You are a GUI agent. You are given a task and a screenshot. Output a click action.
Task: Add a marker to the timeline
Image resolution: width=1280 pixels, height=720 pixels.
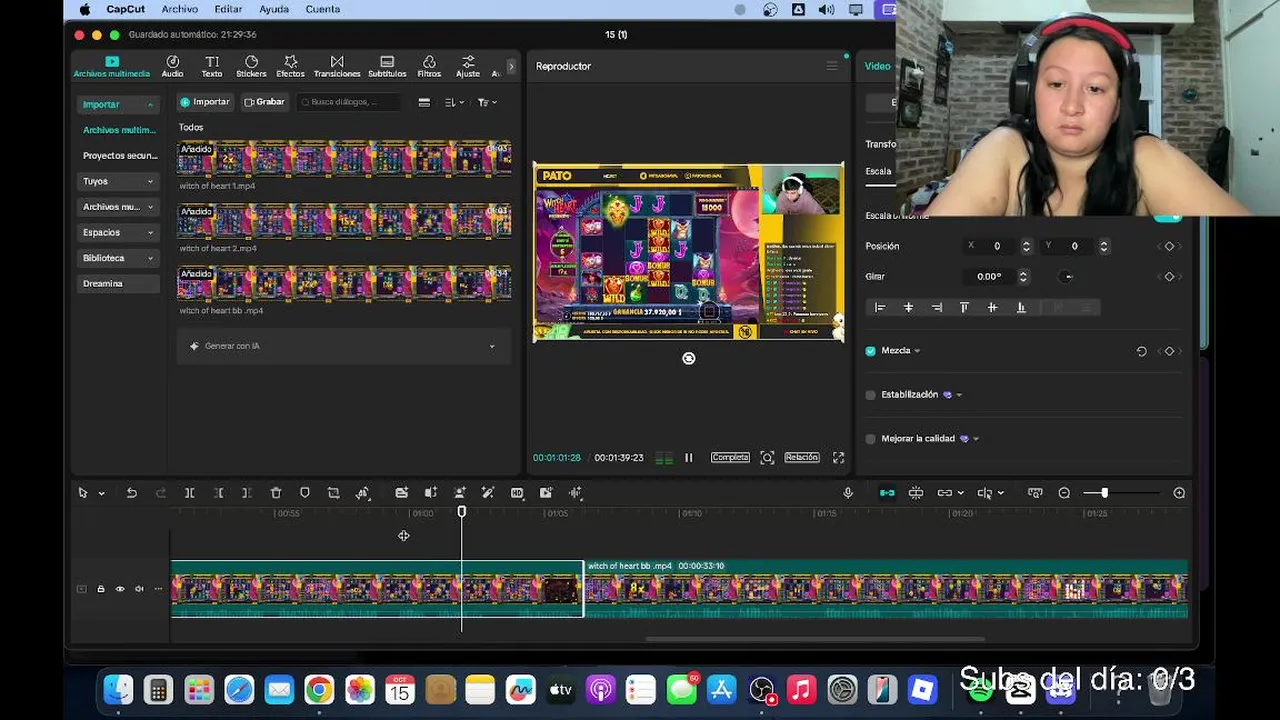tap(305, 493)
